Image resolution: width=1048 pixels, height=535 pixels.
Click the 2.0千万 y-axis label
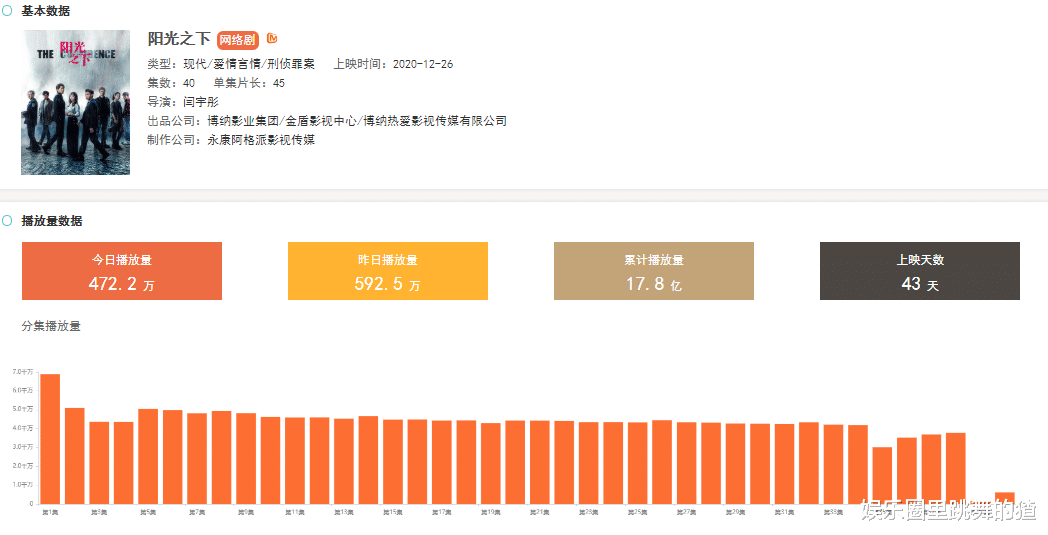click(x=22, y=465)
